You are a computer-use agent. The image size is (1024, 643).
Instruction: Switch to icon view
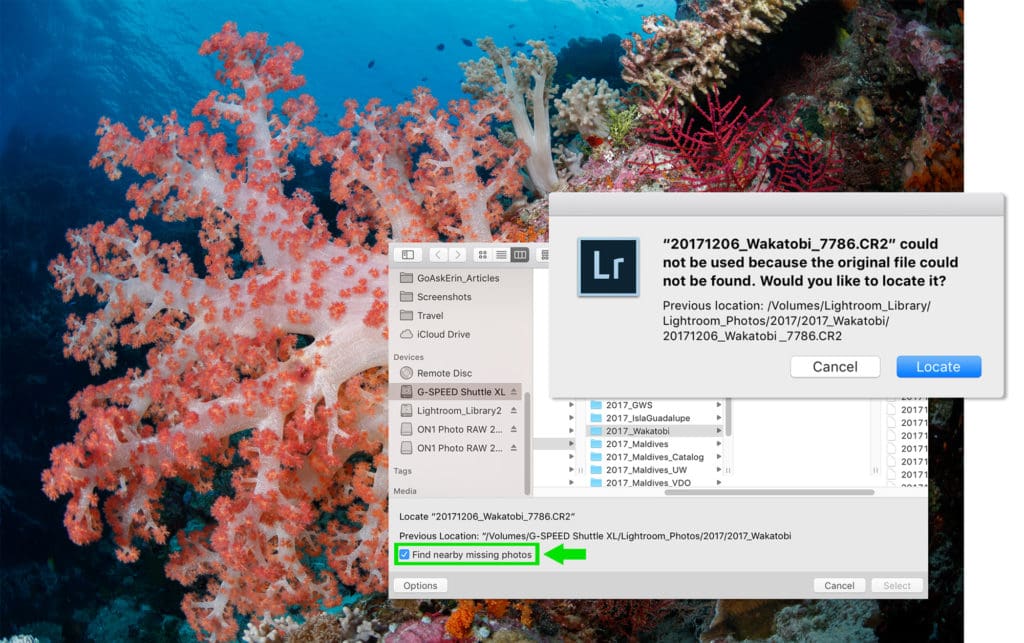(x=483, y=255)
